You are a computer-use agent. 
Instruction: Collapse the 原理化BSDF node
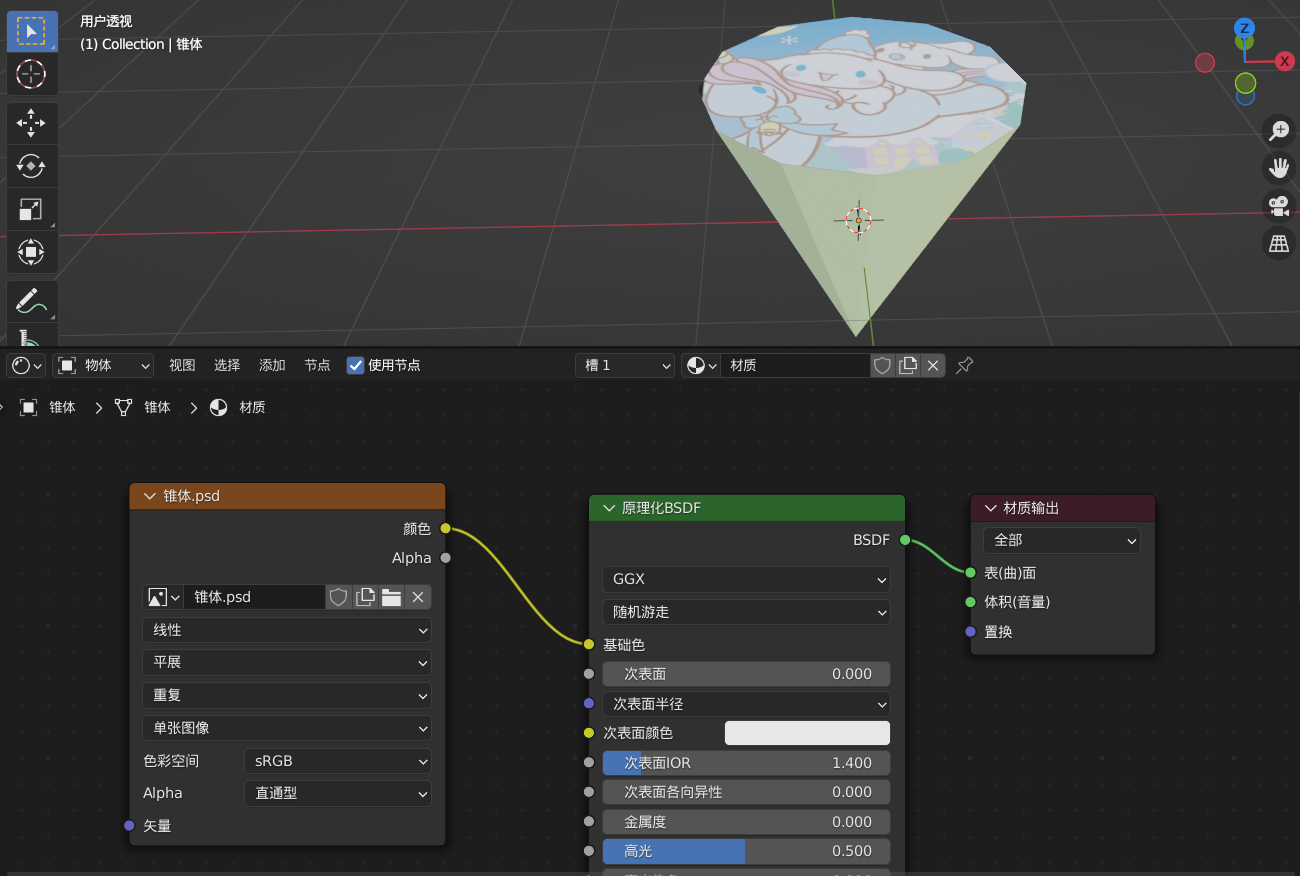(x=609, y=508)
